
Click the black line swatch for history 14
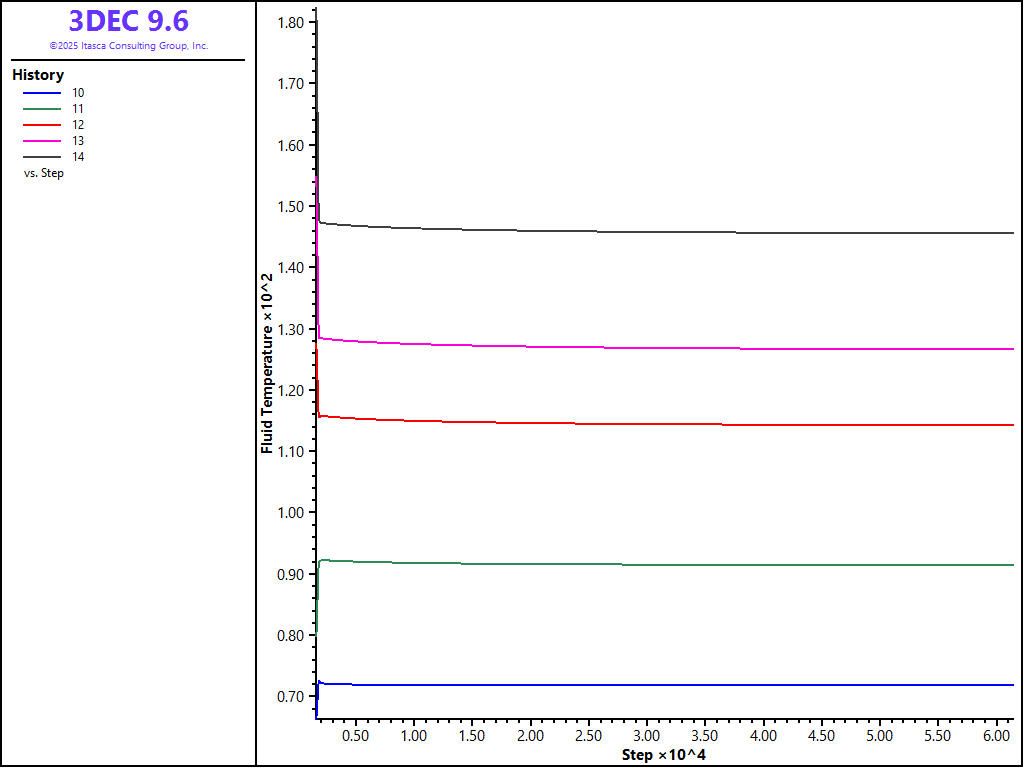pyautogui.click(x=42, y=157)
